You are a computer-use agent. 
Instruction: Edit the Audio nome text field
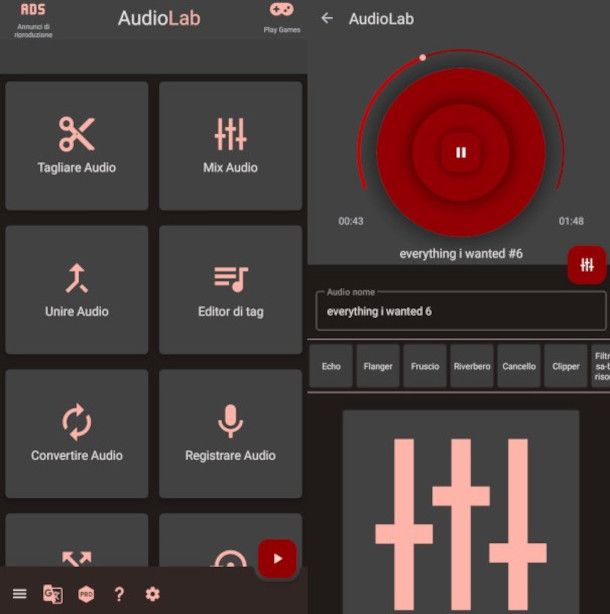(461, 311)
